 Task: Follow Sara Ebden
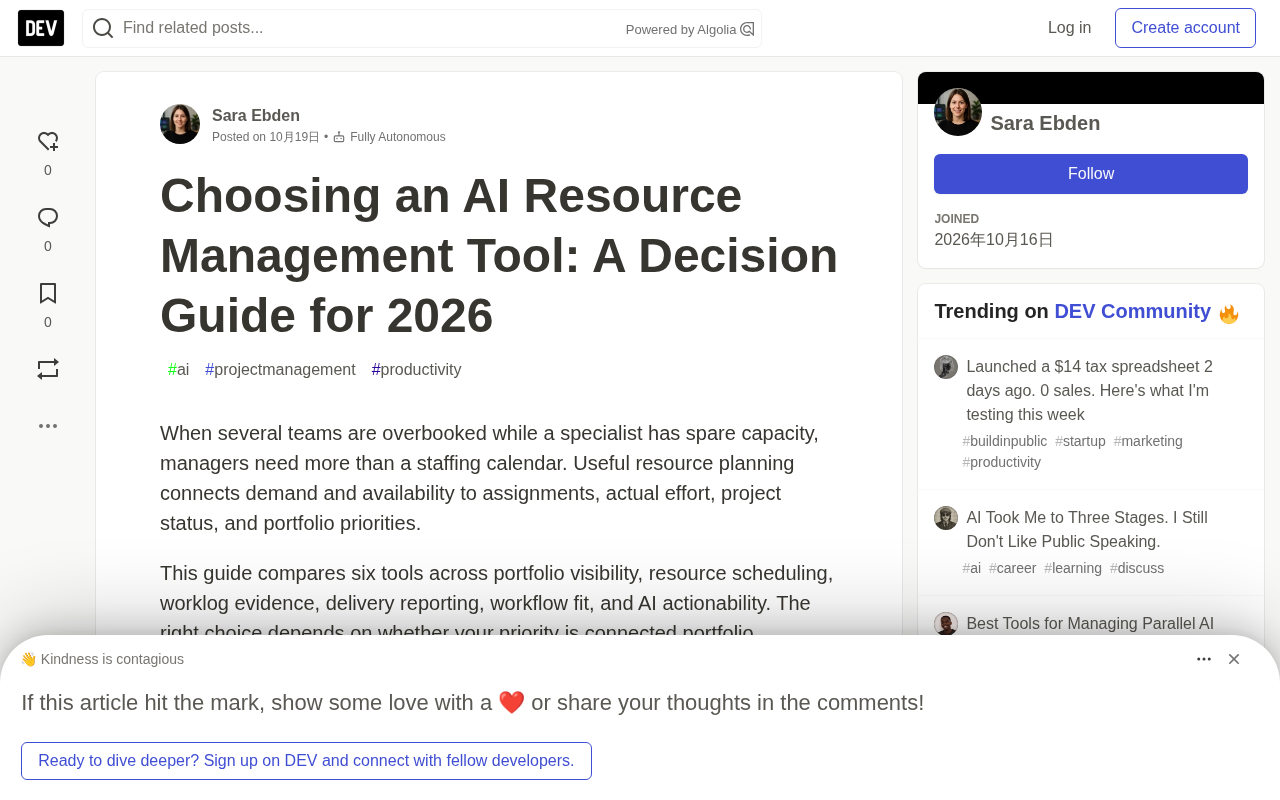click(1091, 174)
